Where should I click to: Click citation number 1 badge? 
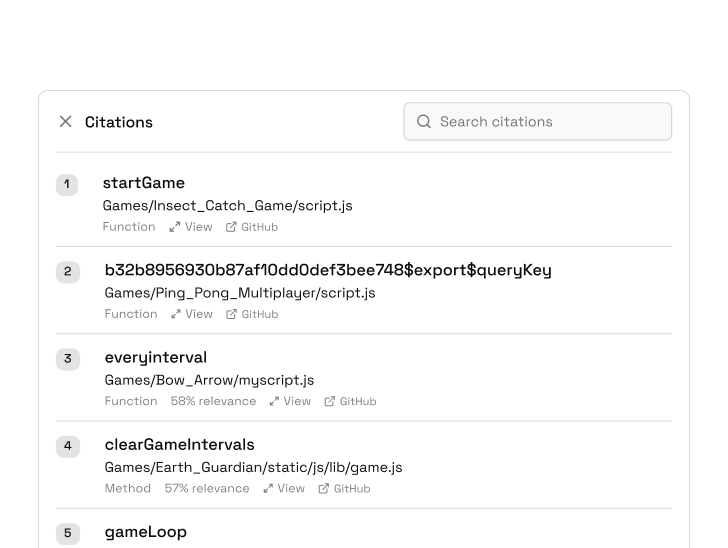click(67, 184)
